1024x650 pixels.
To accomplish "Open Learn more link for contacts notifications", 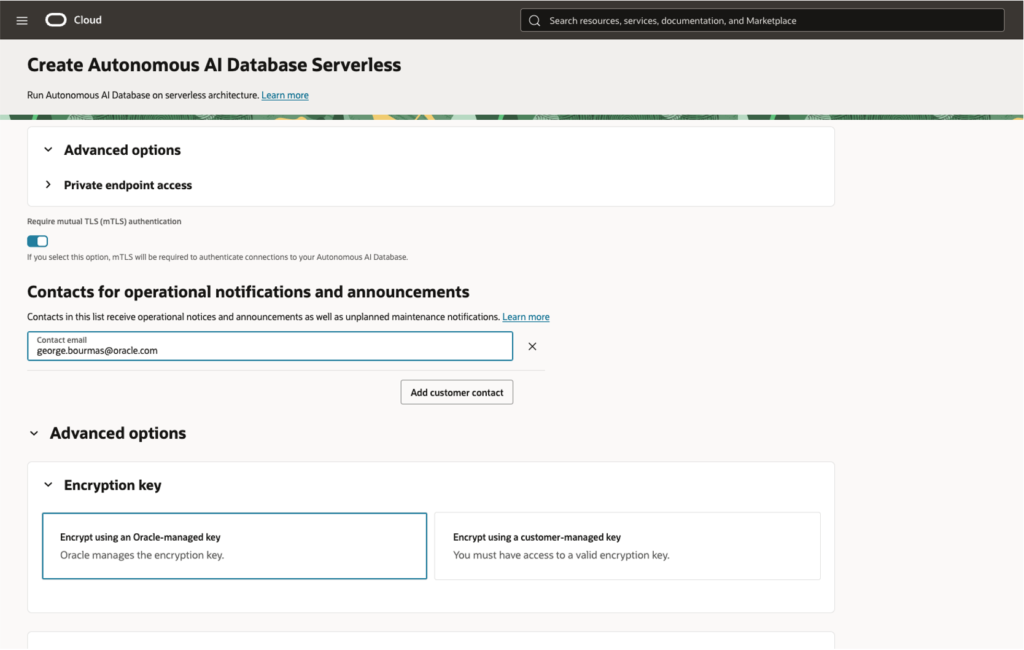I will [x=526, y=317].
